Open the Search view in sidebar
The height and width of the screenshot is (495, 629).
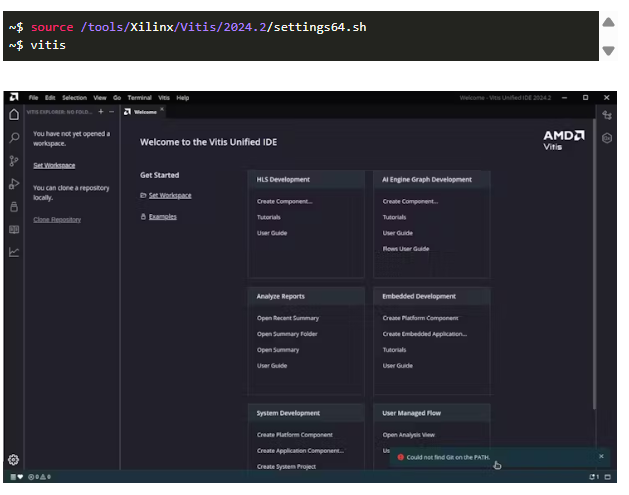pos(14,137)
